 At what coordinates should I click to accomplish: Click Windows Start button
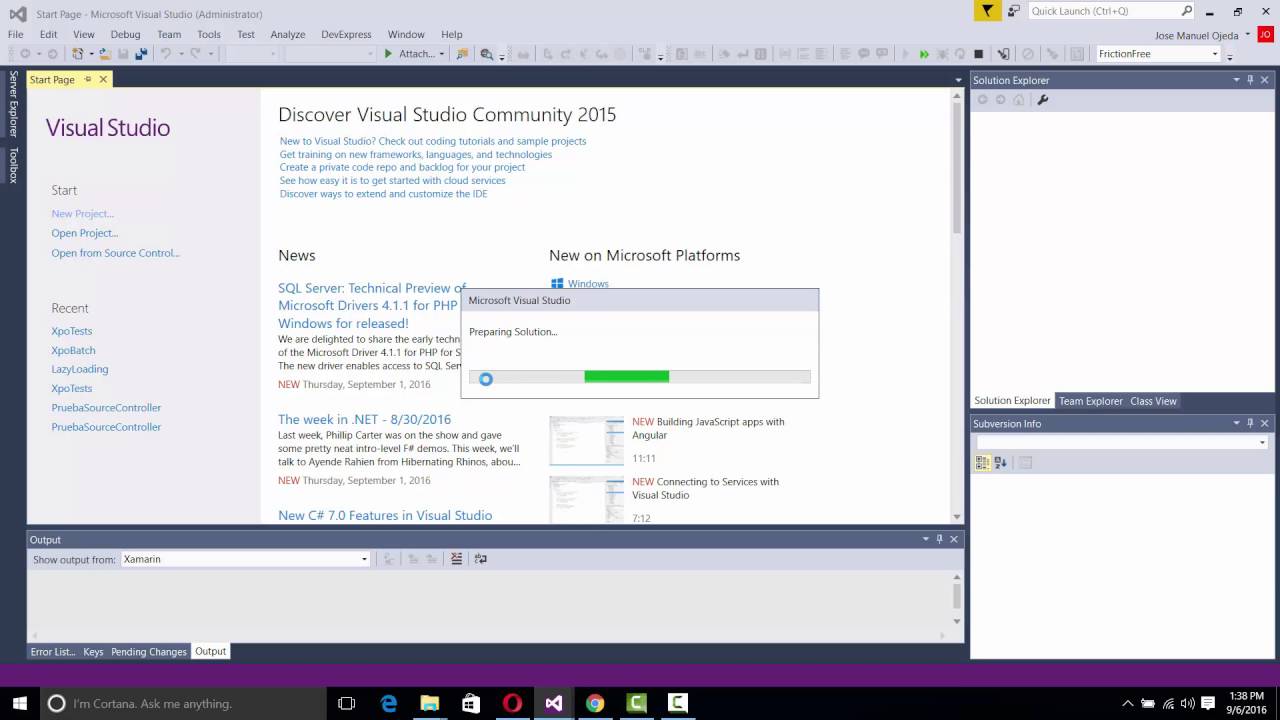point(20,703)
